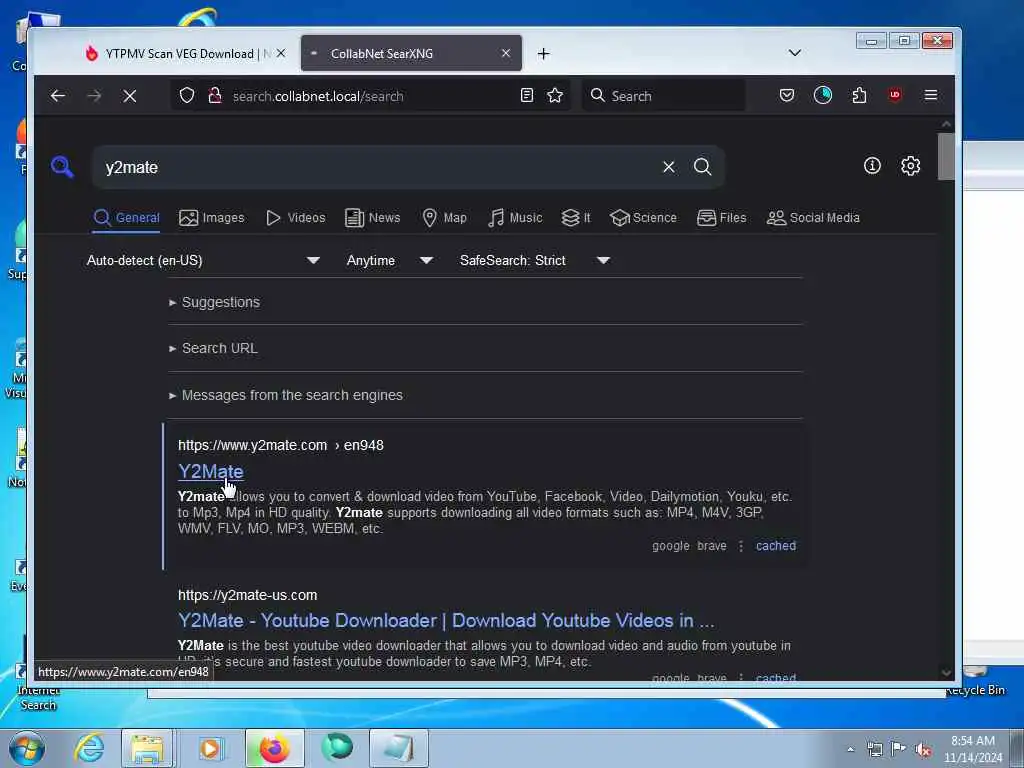Viewport: 1024px width, 768px height.
Task: Select the General search category
Action: pyautogui.click(x=127, y=217)
